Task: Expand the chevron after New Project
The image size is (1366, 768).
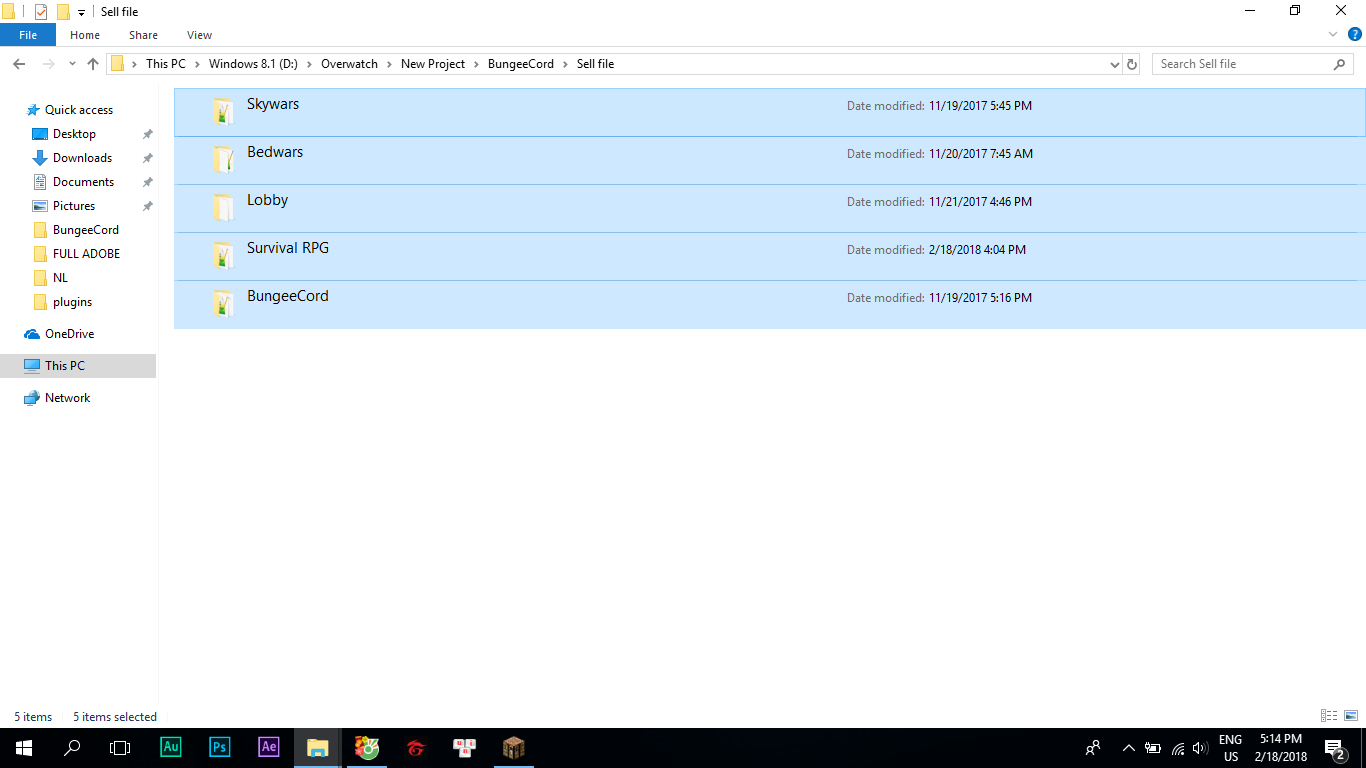Action: [477, 64]
